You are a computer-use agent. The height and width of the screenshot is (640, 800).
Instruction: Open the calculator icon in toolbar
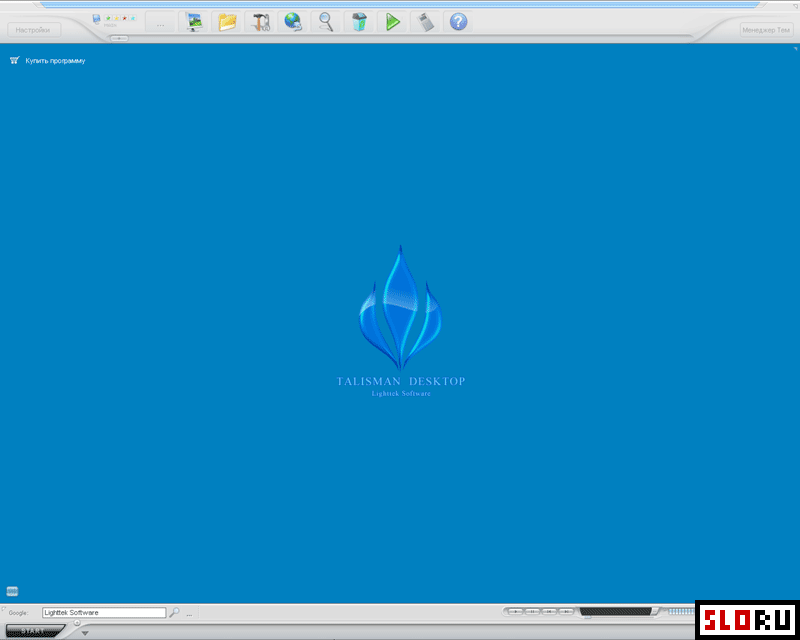[x=426, y=22]
